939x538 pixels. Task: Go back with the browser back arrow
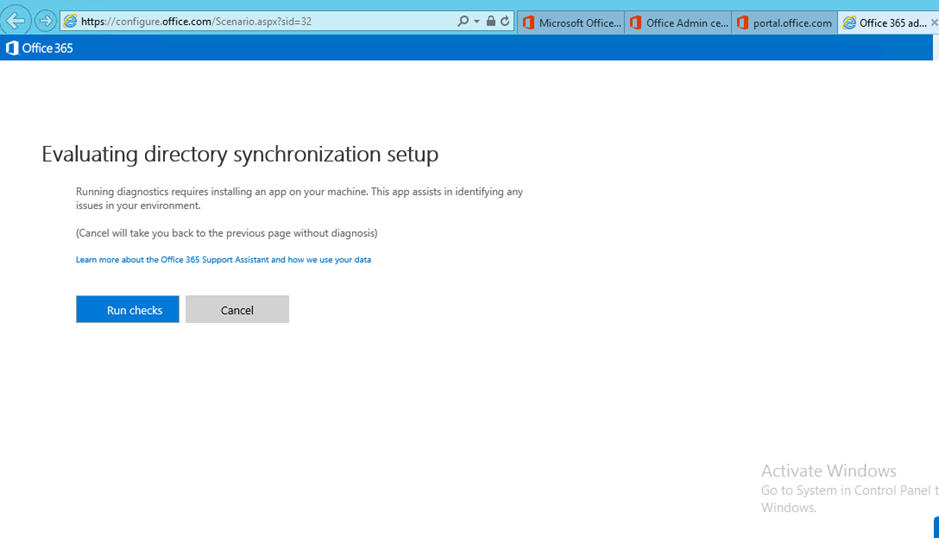tap(16, 20)
